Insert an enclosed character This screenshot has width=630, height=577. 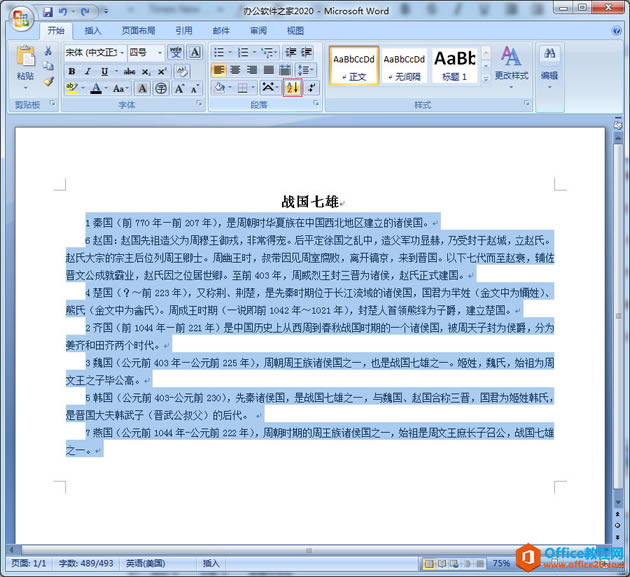point(161,88)
